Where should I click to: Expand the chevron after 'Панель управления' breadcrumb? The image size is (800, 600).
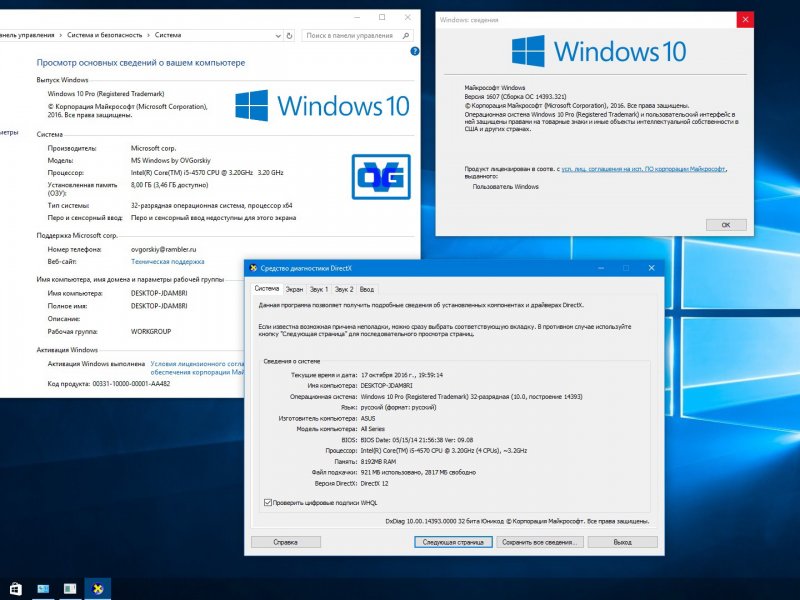click(x=61, y=35)
